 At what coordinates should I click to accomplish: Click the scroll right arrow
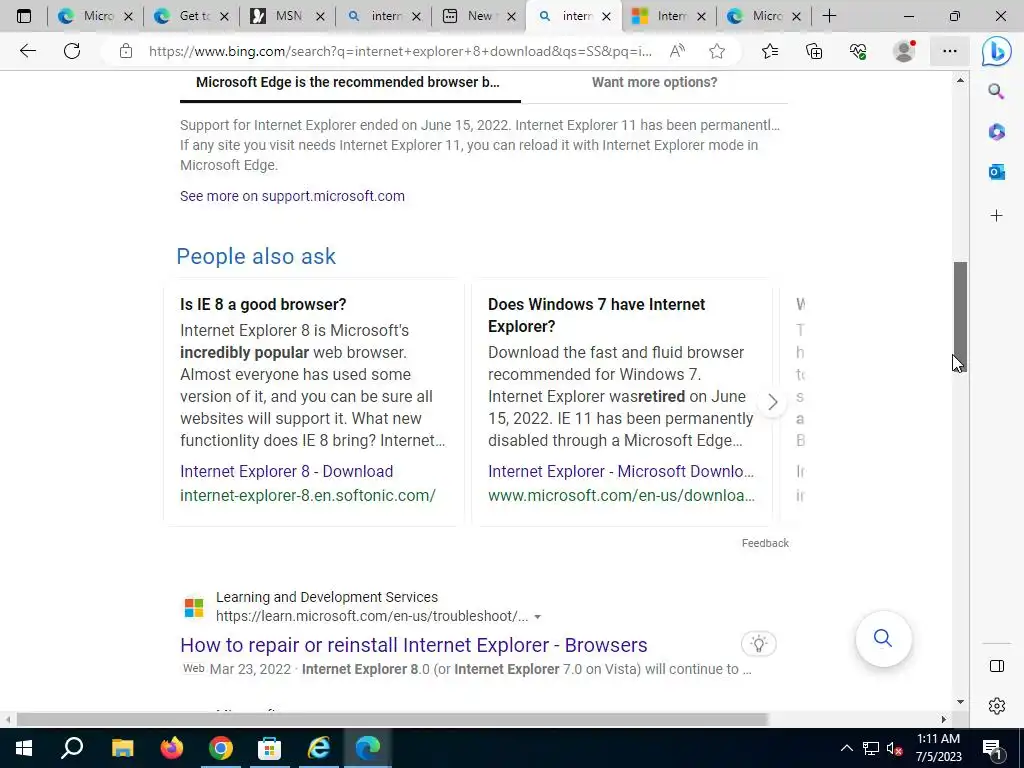click(944, 720)
